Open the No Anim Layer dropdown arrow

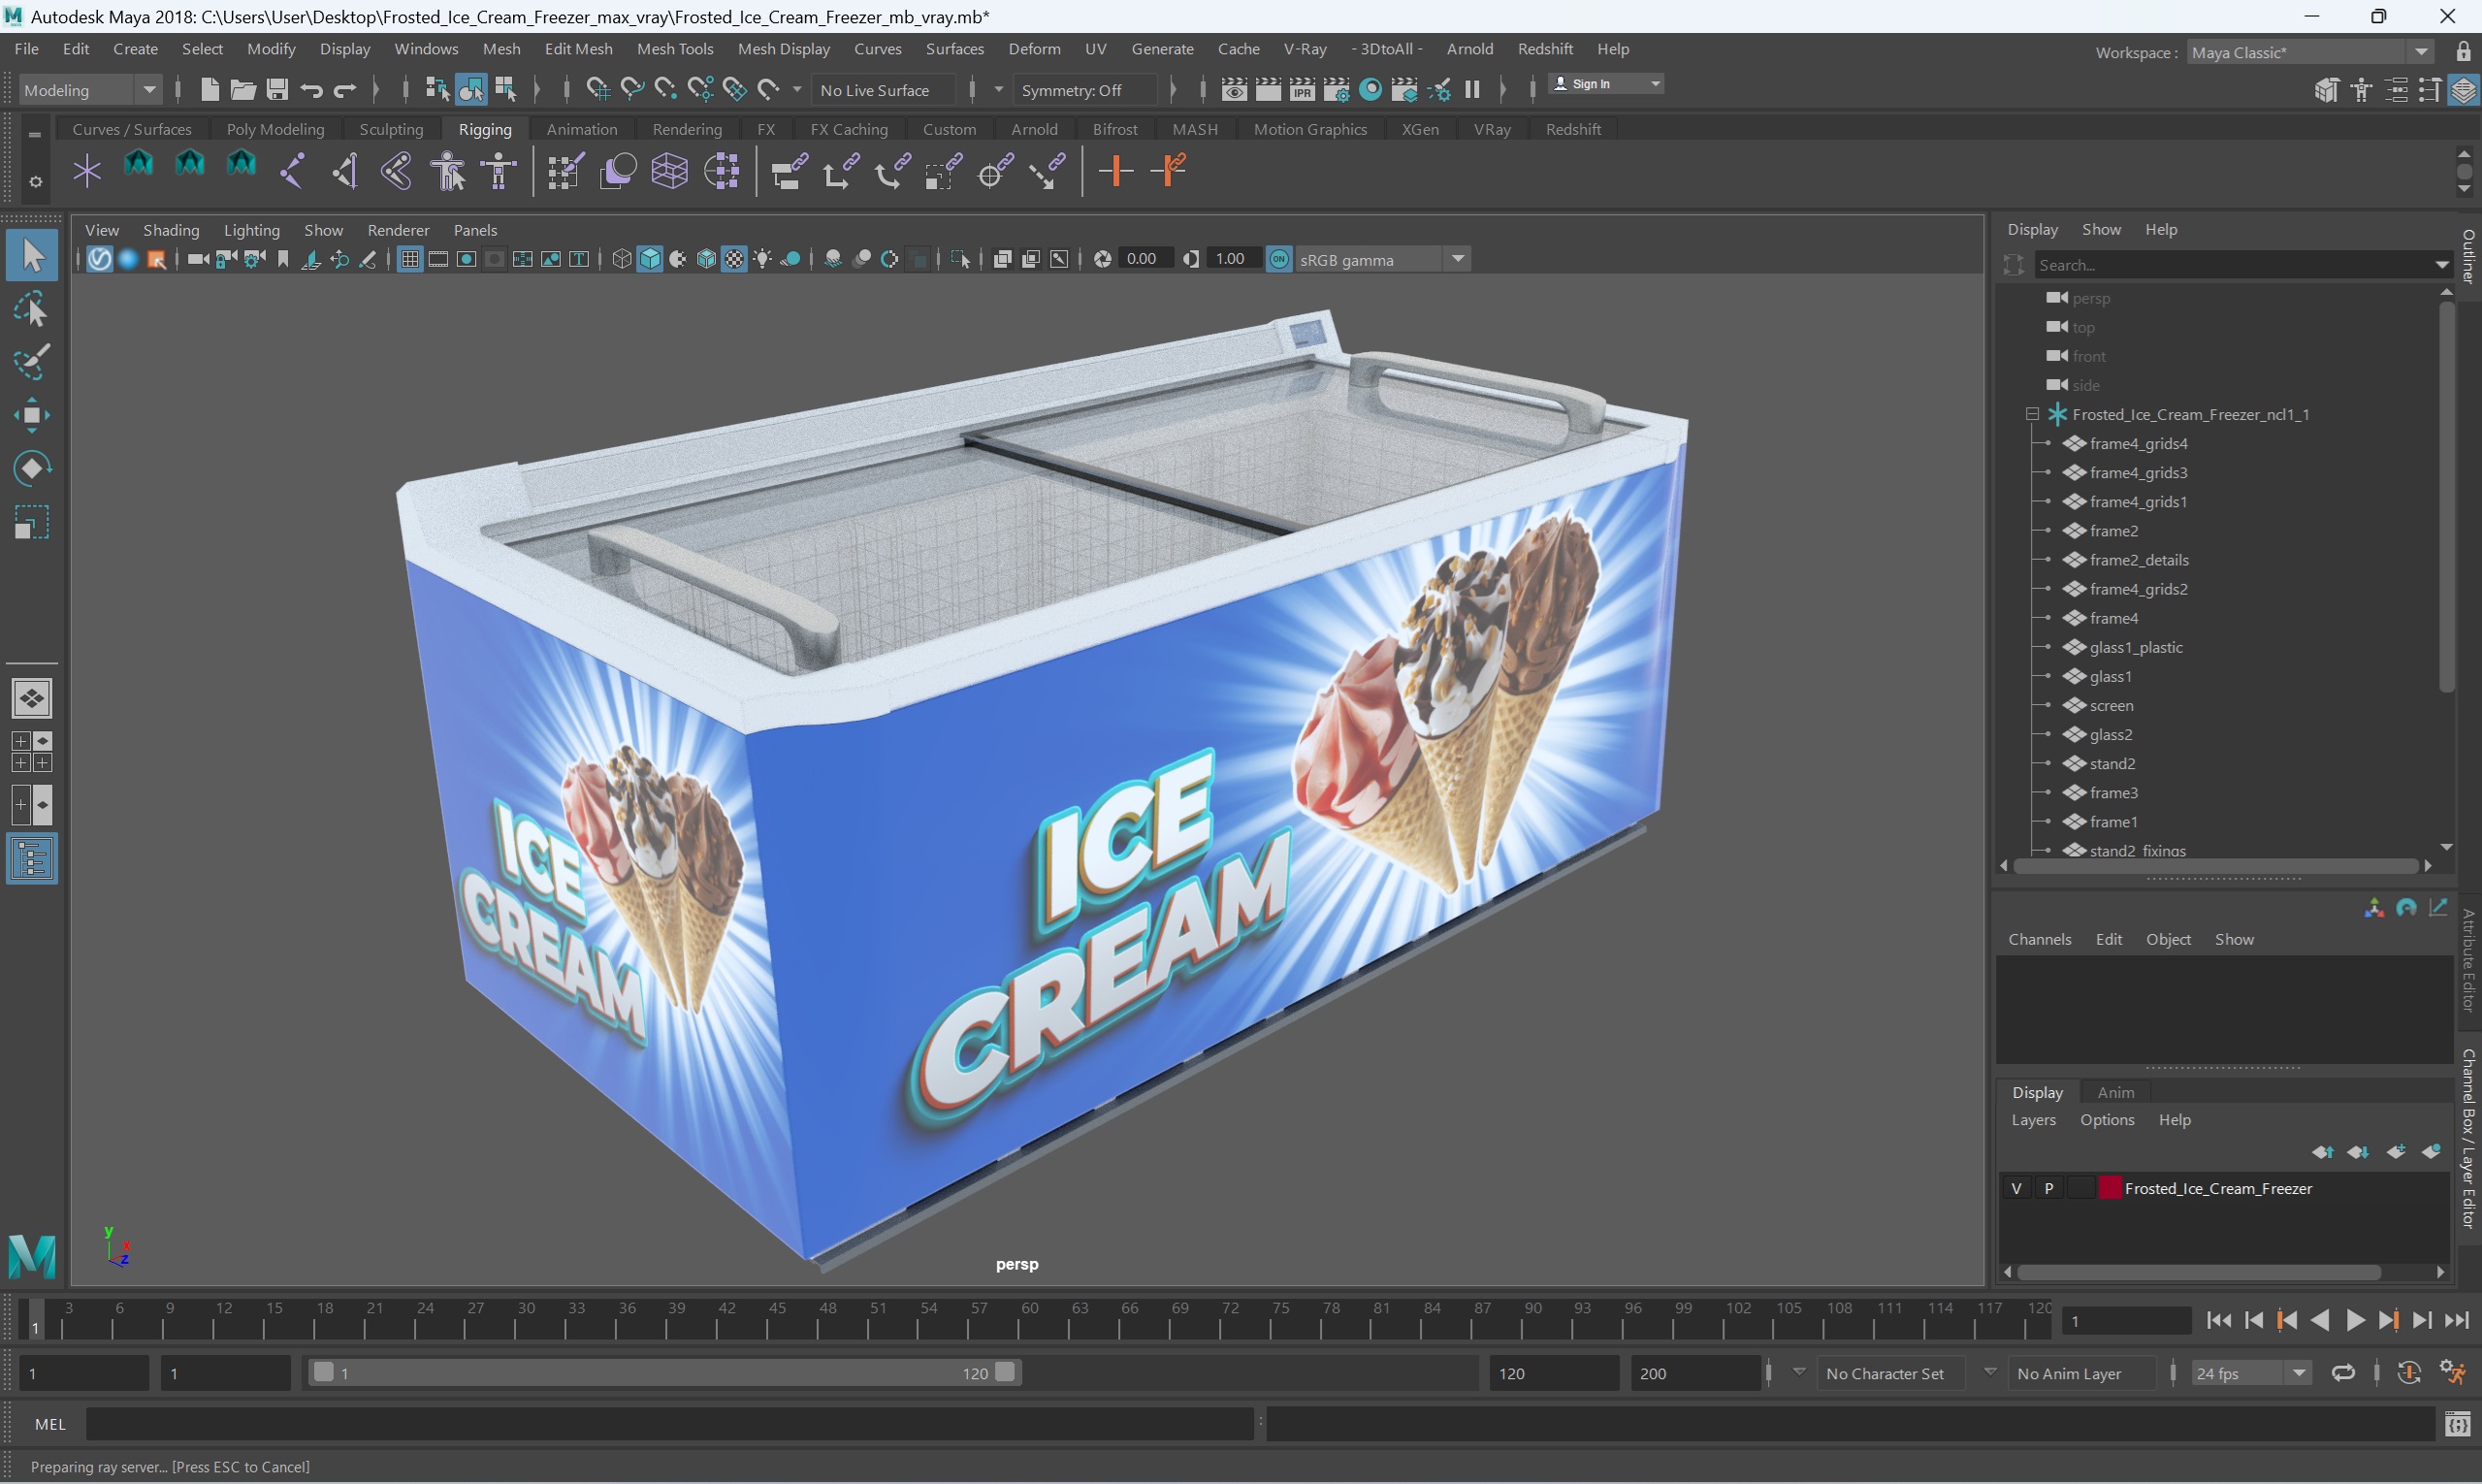(1990, 1372)
